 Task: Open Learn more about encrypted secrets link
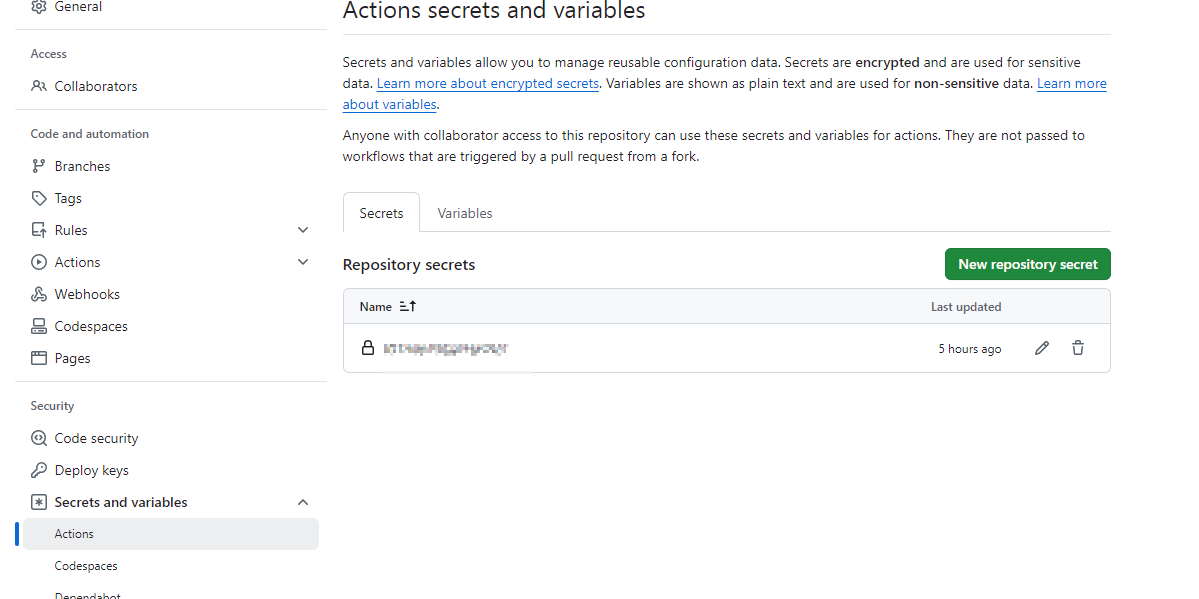(488, 84)
